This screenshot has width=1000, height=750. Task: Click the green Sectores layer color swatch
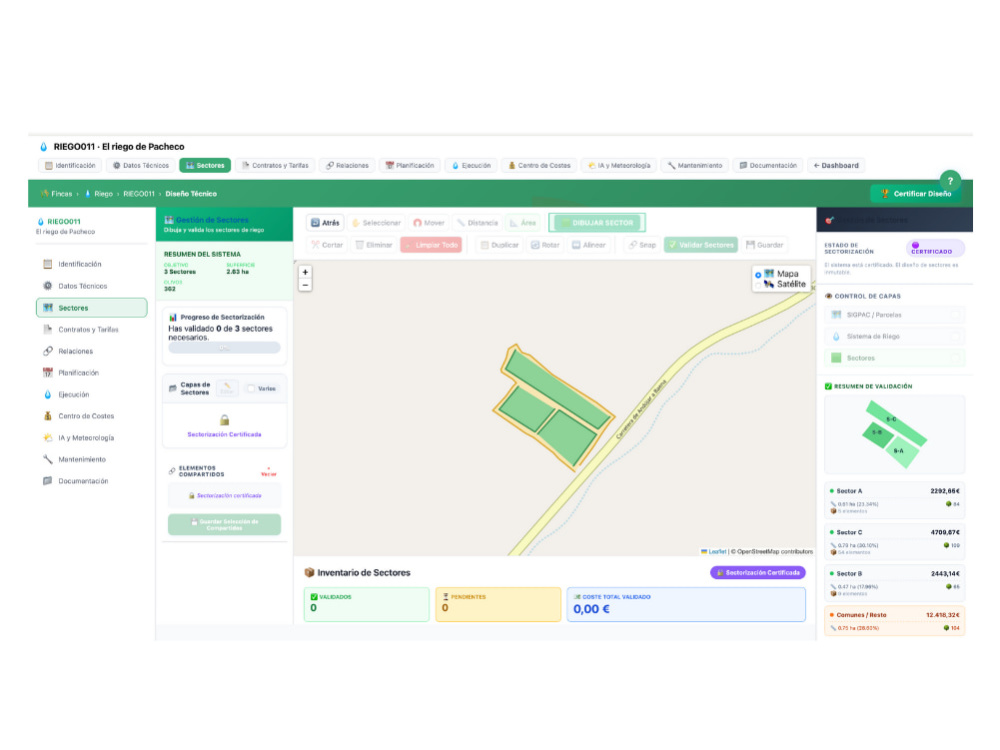point(836,358)
